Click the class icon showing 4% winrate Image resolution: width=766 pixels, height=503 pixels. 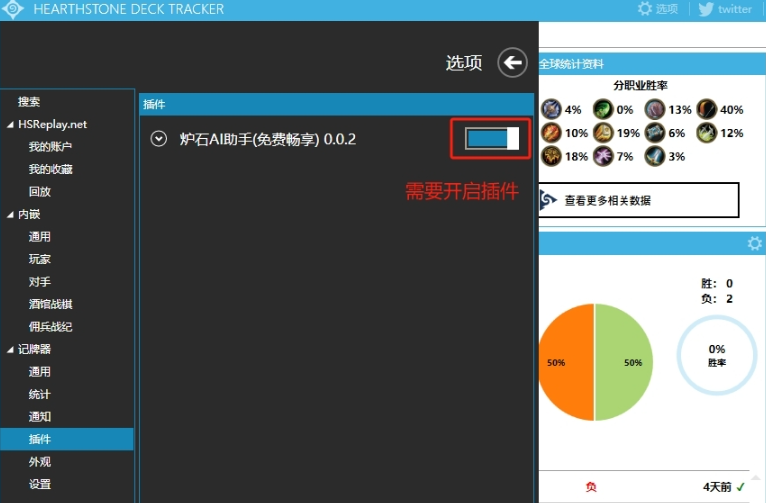click(x=551, y=109)
